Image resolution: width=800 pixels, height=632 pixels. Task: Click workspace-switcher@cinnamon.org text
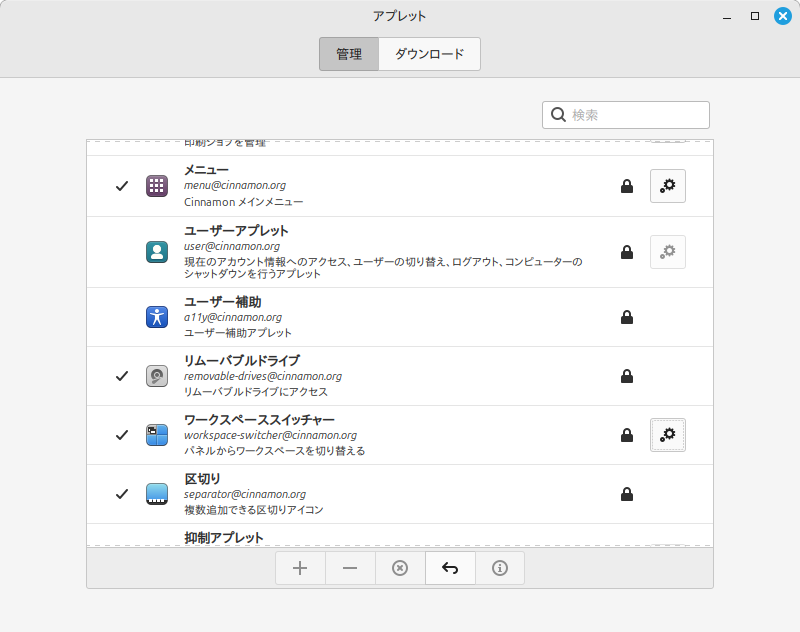point(270,435)
